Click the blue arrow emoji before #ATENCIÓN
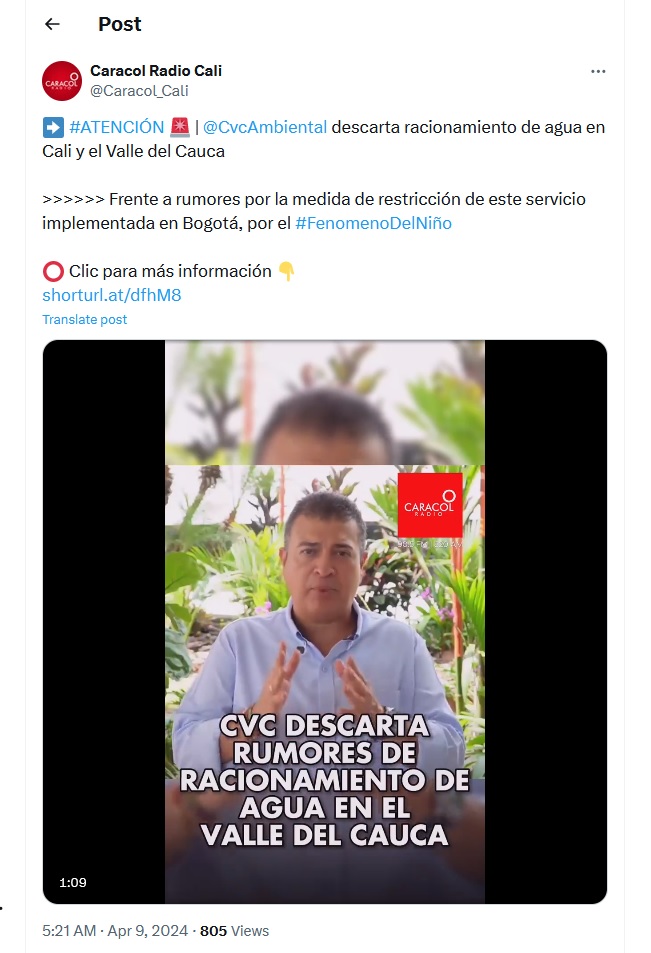The width and height of the screenshot is (651, 953). [53, 127]
